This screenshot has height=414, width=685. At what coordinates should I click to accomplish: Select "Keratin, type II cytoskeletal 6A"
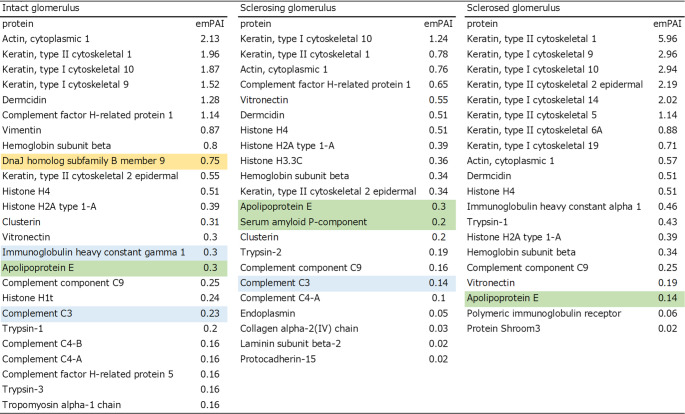534,130
